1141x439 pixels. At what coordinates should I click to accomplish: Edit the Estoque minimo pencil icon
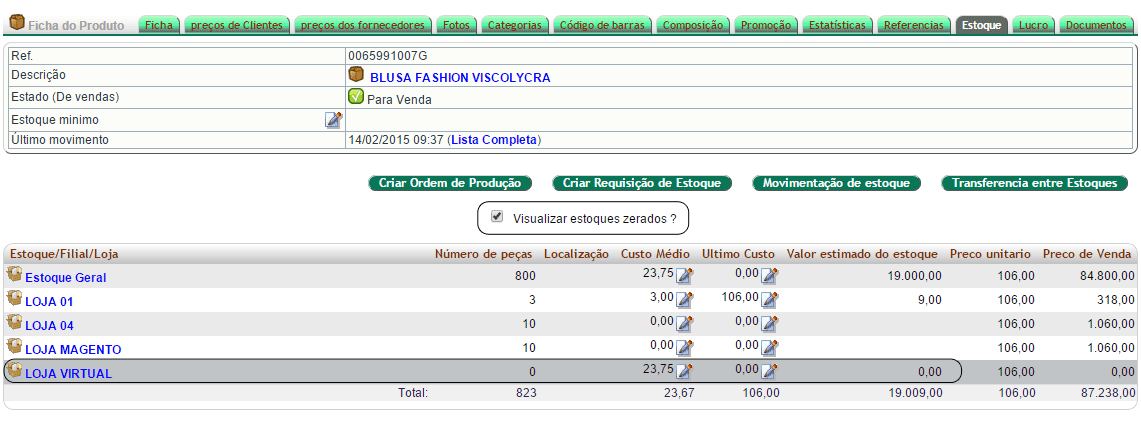coord(334,120)
